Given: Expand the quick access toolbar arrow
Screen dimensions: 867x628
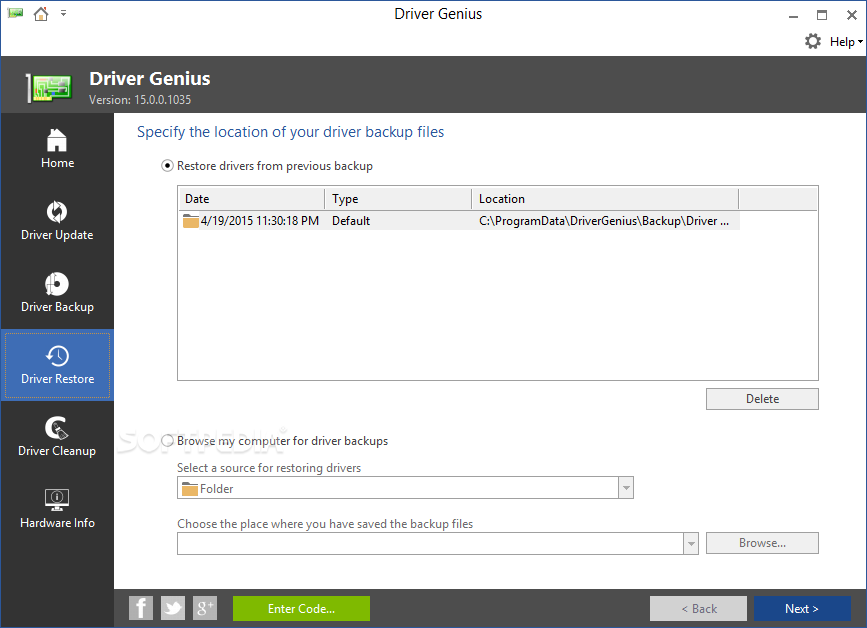Looking at the screenshot, I should click(x=64, y=13).
